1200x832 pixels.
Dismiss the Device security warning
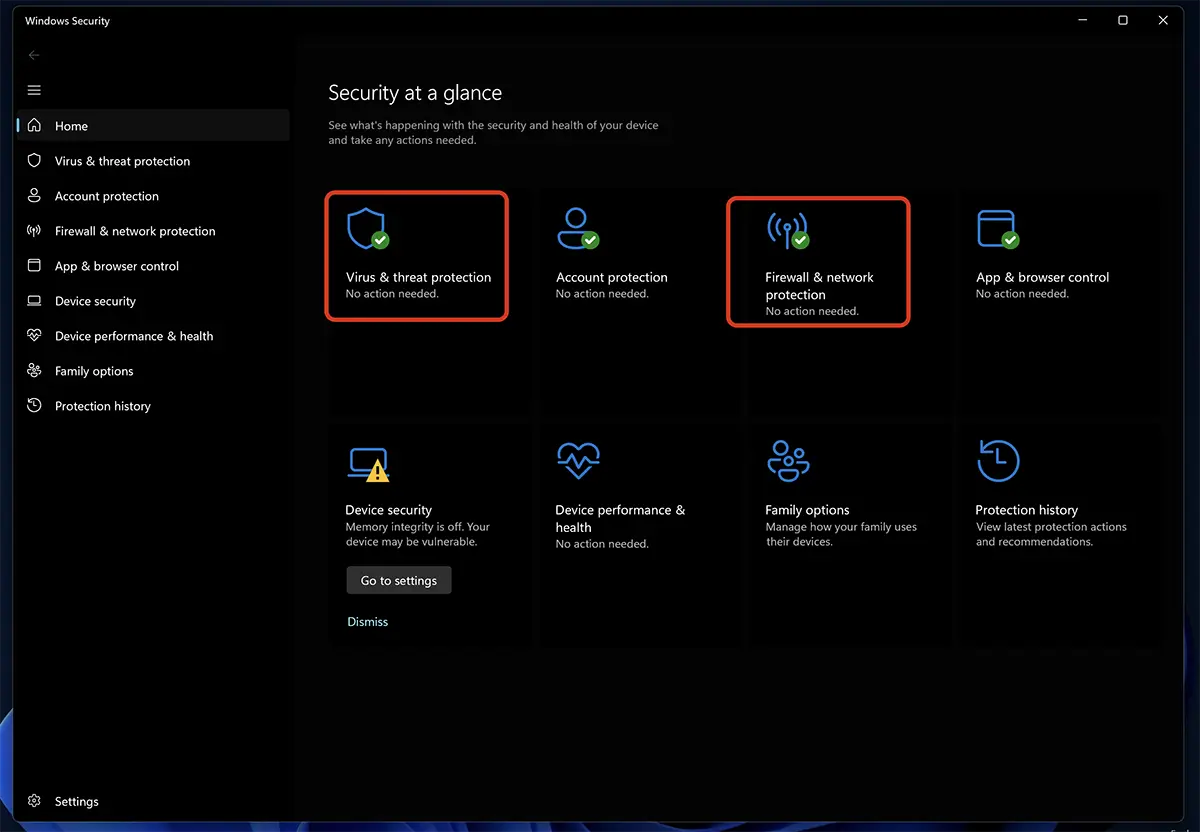pos(367,622)
